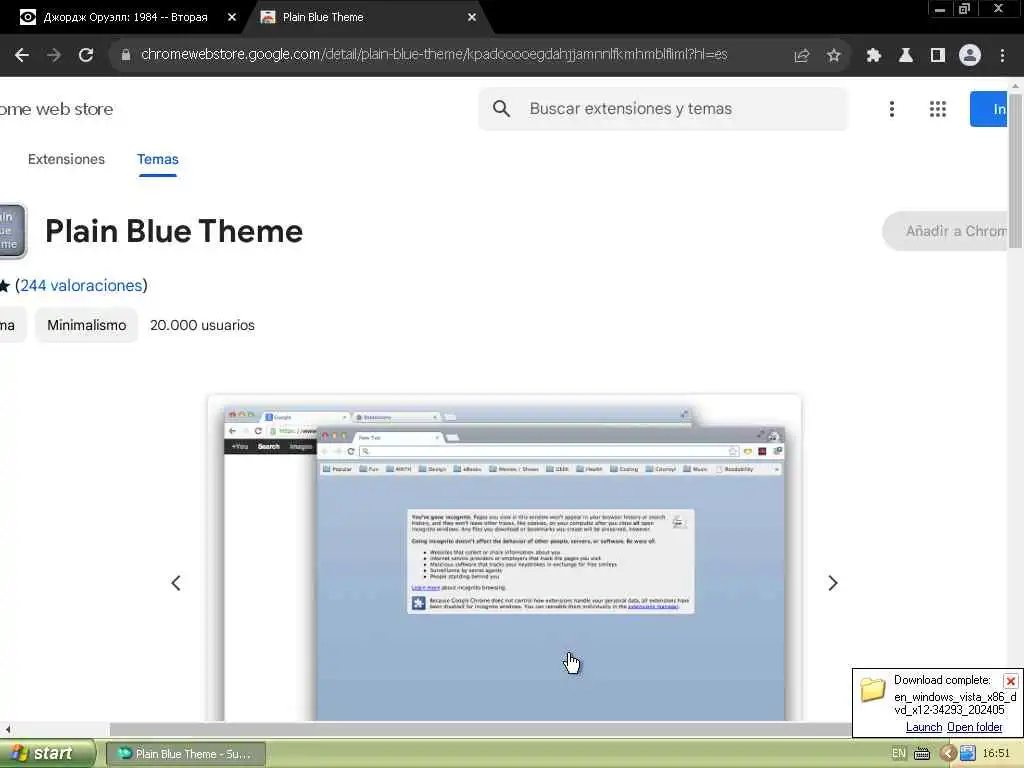
Task: Close the Download complete notification
Action: coord(1010,681)
